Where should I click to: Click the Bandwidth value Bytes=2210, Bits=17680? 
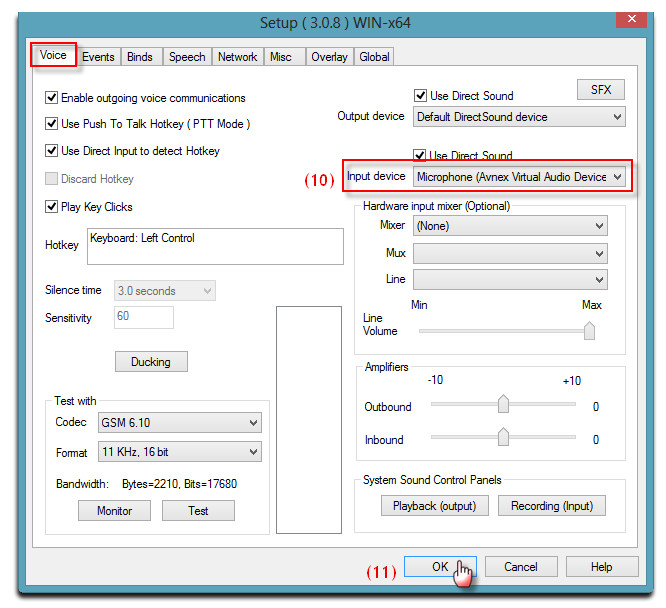pyautogui.click(x=179, y=484)
